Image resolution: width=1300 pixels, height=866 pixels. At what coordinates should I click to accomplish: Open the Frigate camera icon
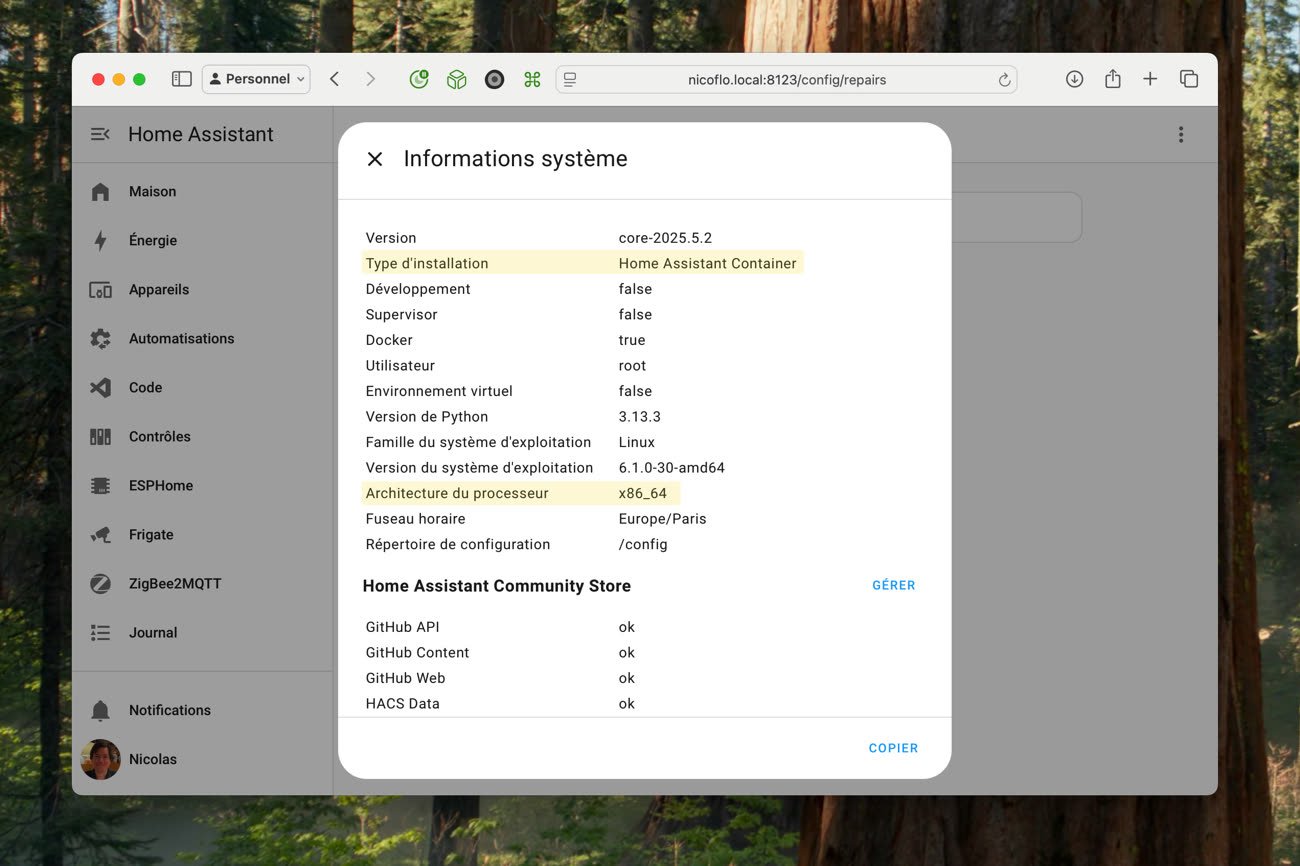(100, 535)
